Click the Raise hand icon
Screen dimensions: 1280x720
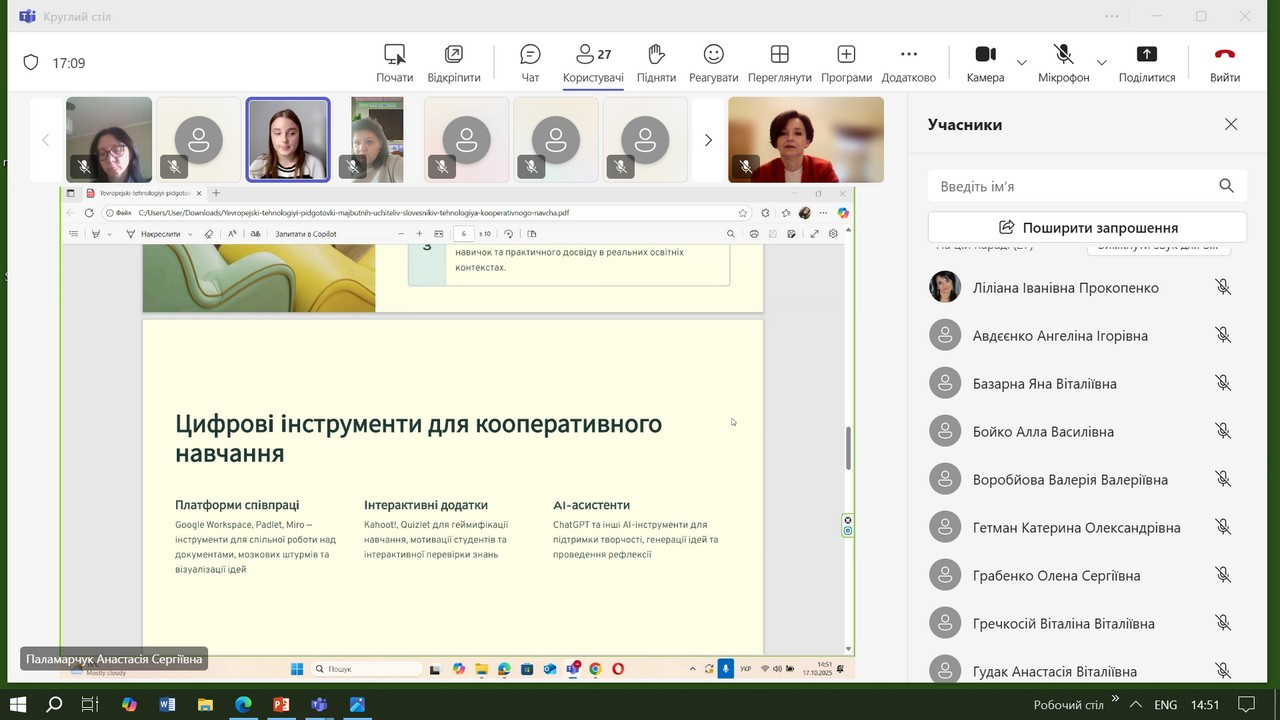point(656,62)
